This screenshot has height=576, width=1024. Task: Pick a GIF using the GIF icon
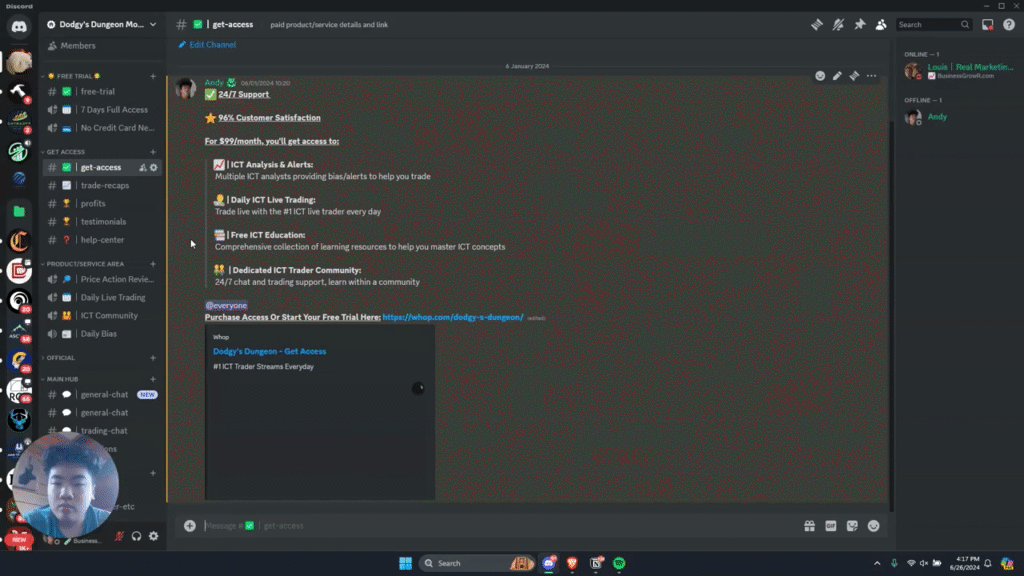pos(830,525)
